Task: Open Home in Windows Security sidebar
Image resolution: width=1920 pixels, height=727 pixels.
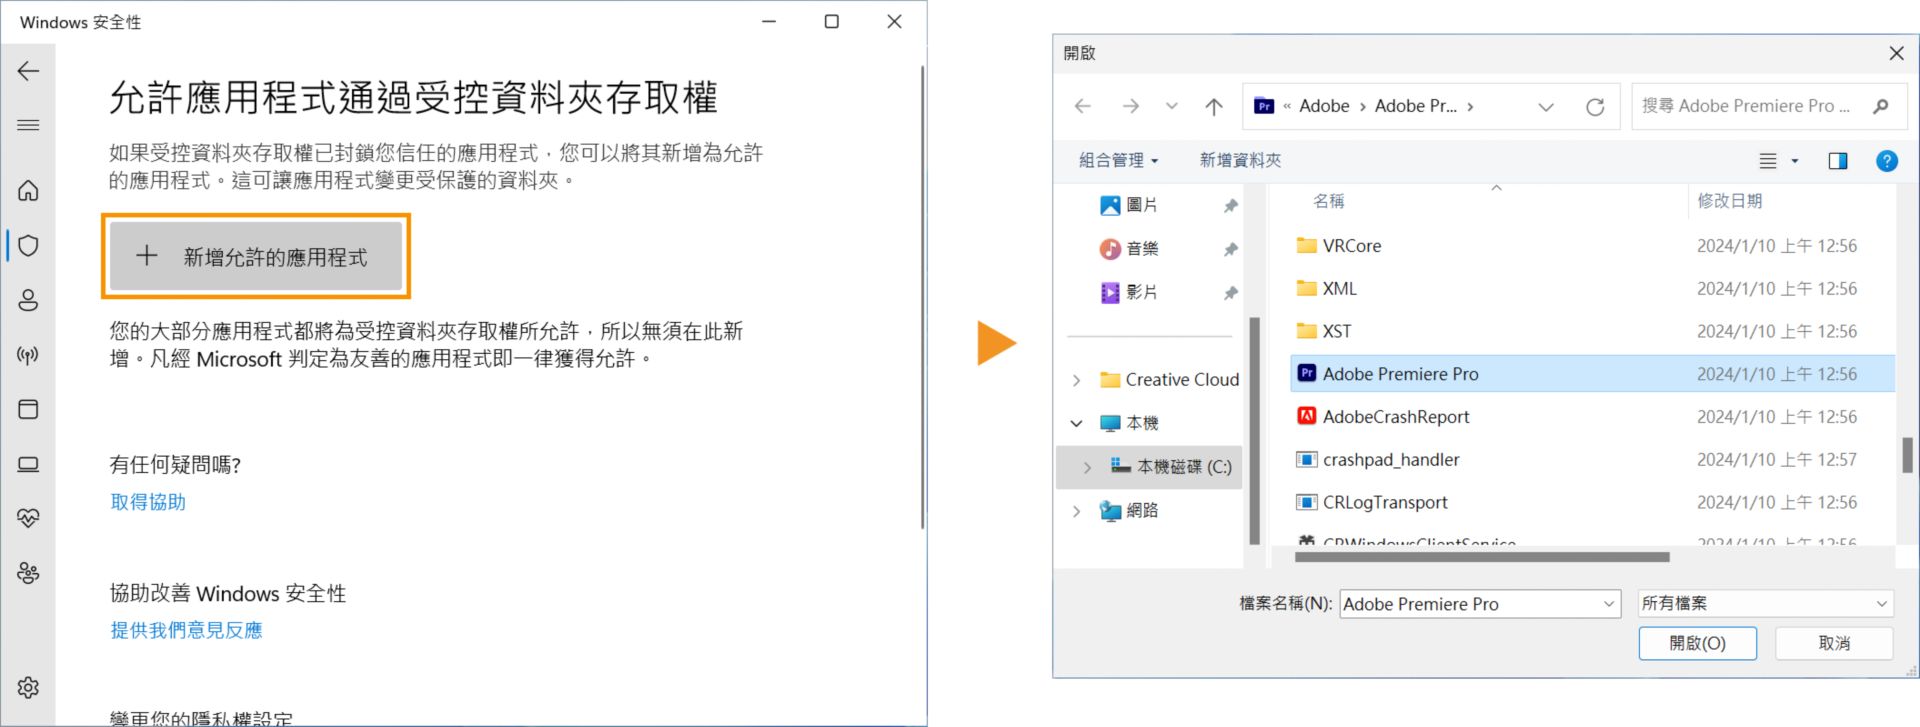Action: (x=28, y=190)
